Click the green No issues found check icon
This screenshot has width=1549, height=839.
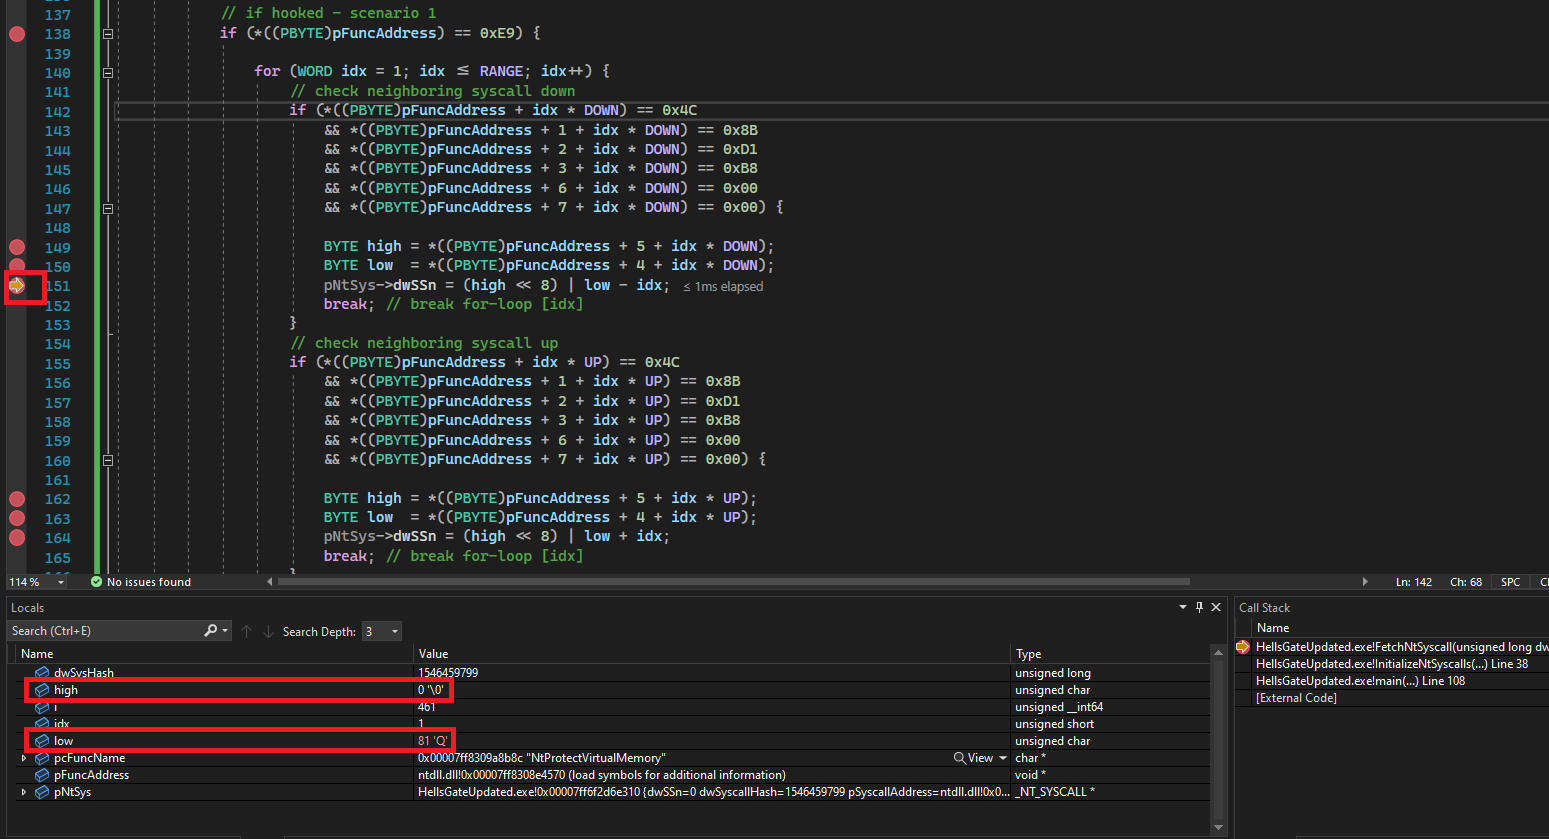coord(97,582)
